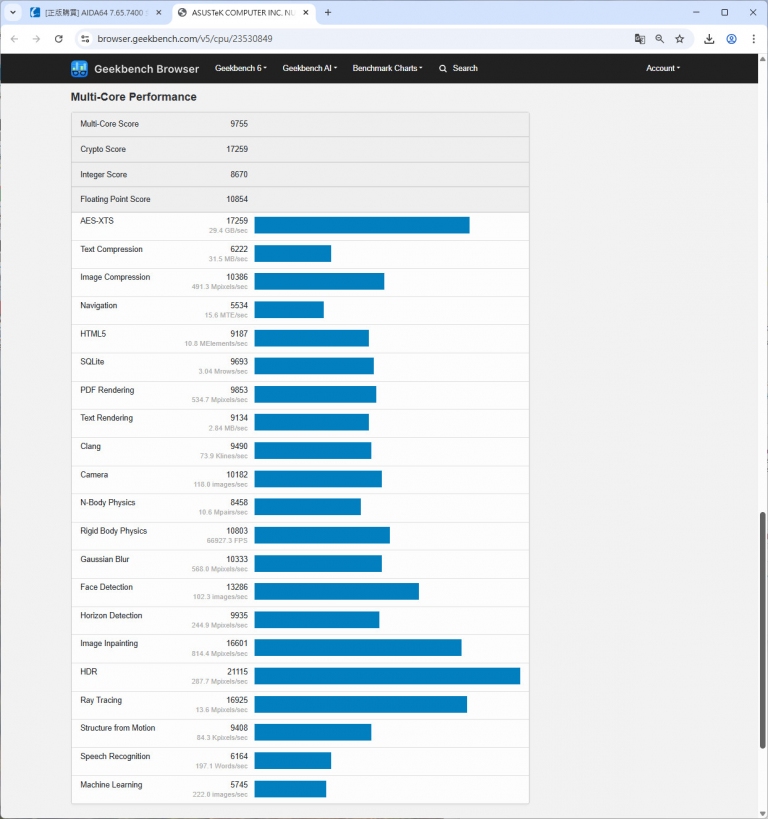Expand the Geekbench 6 menu

coord(240,68)
